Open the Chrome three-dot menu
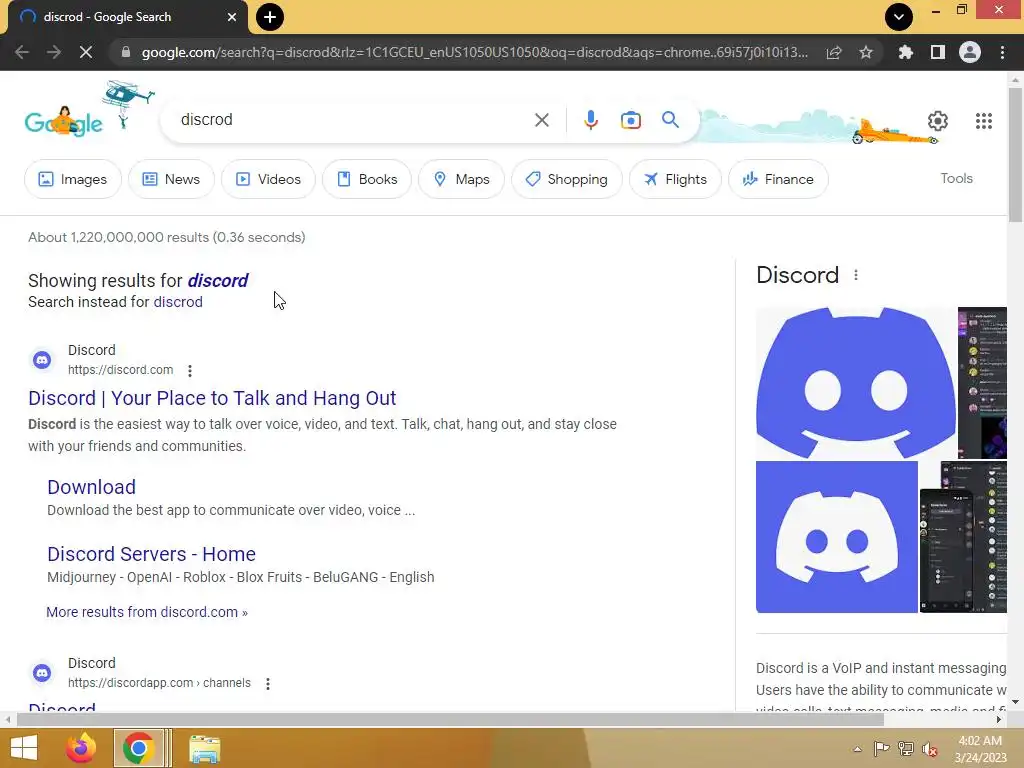The height and width of the screenshot is (768, 1024). point(1002,52)
